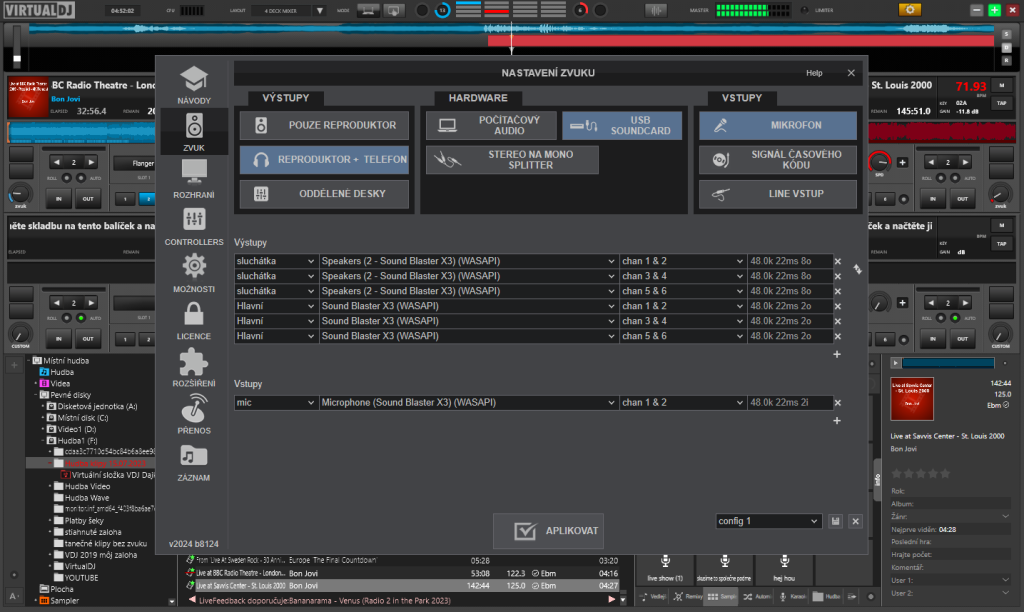Select the Rozhraní interface settings icon
The width and height of the screenshot is (1024, 612).
click(x=194, y=177)
